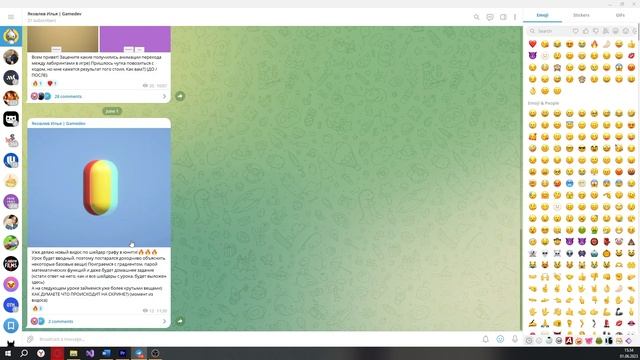Viewport: 640px width, 360px height.
Task: Open the channel discussion icon in header
Action: pyautogui.click(x=490, y=17)
